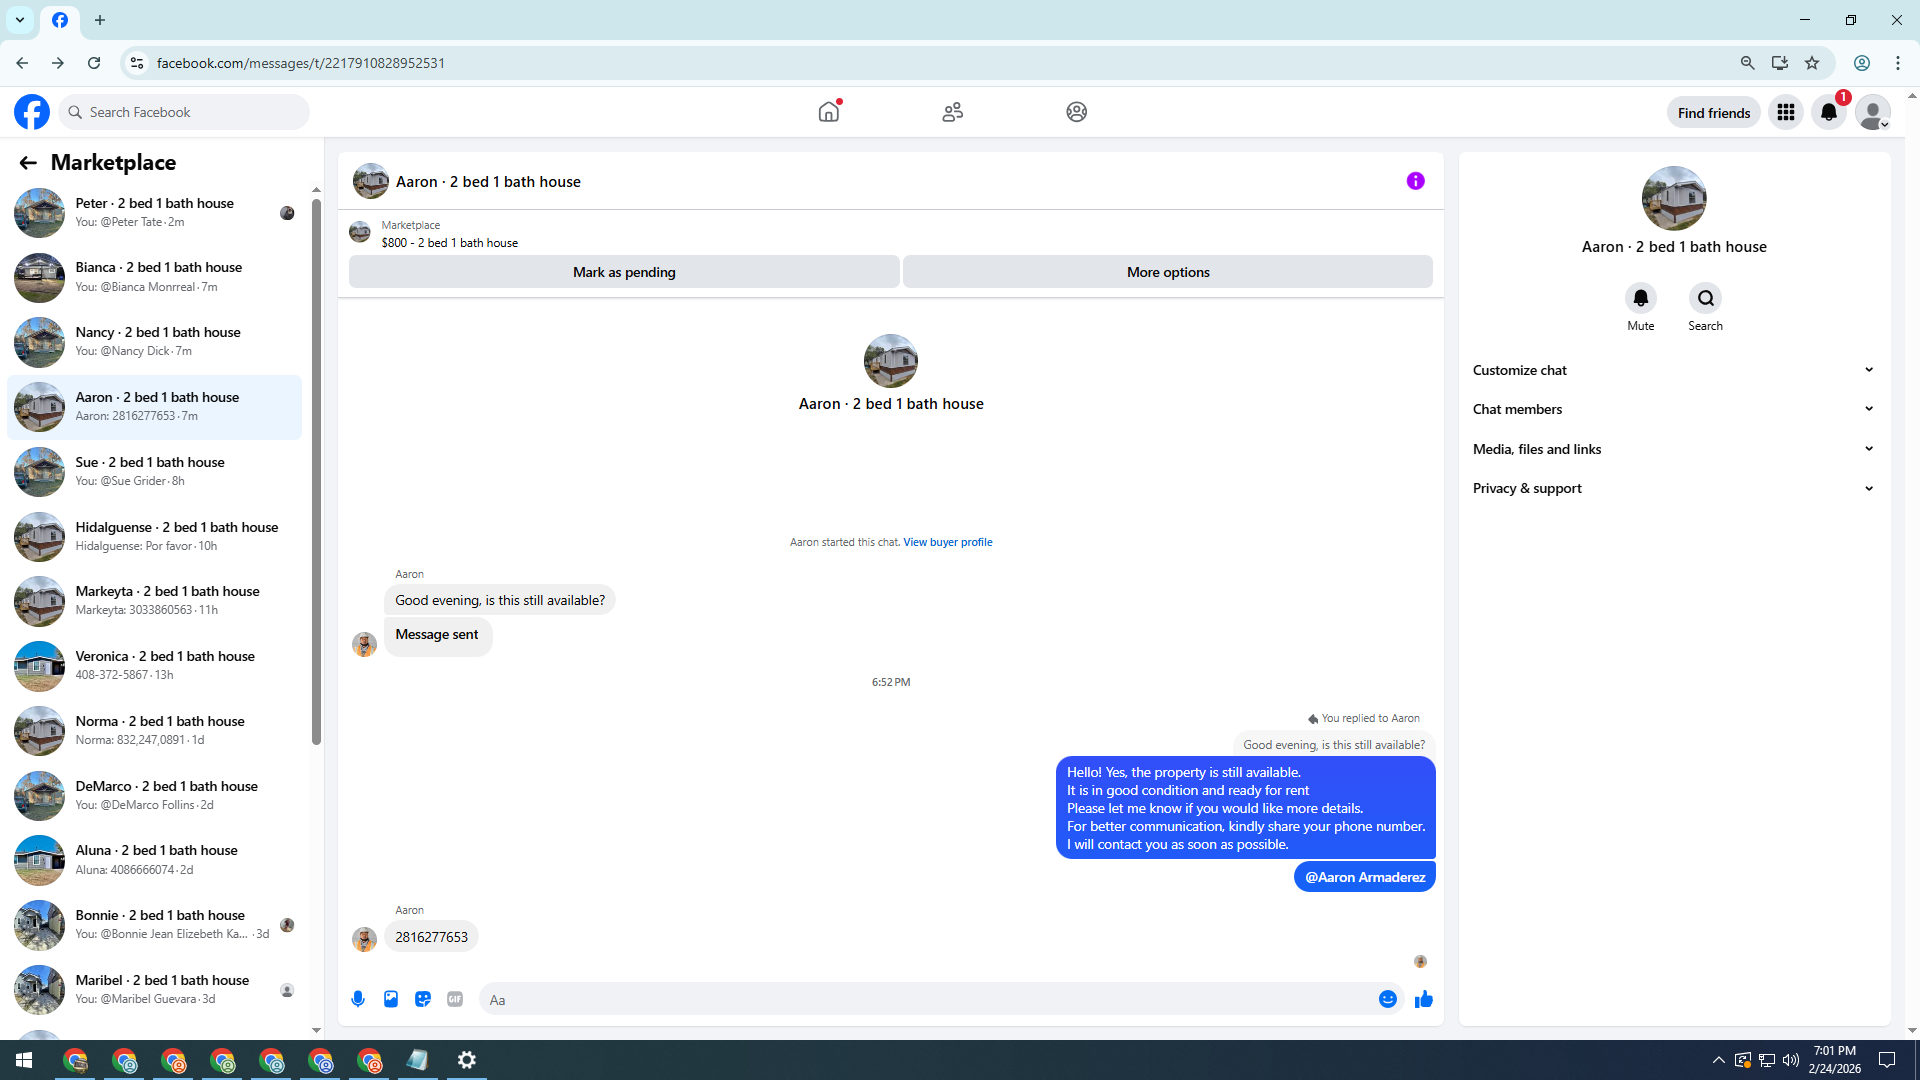
Task: Expand the Customize chat section
Action: [1672, 370]
